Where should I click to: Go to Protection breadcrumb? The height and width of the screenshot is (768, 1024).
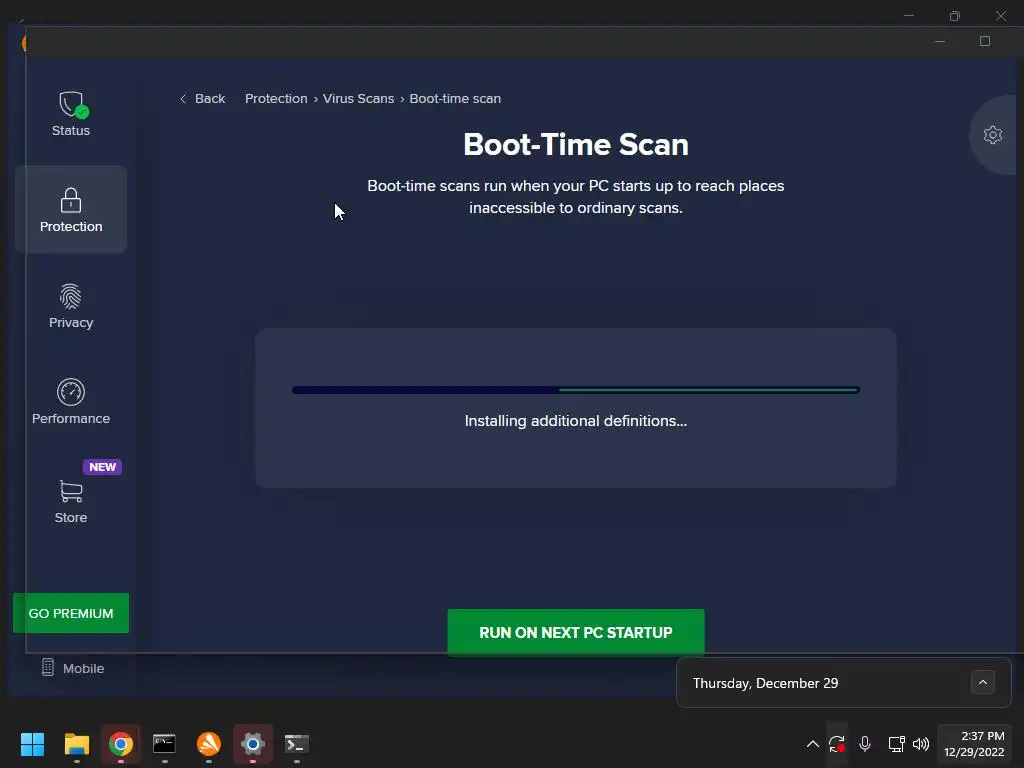[276, 99]
